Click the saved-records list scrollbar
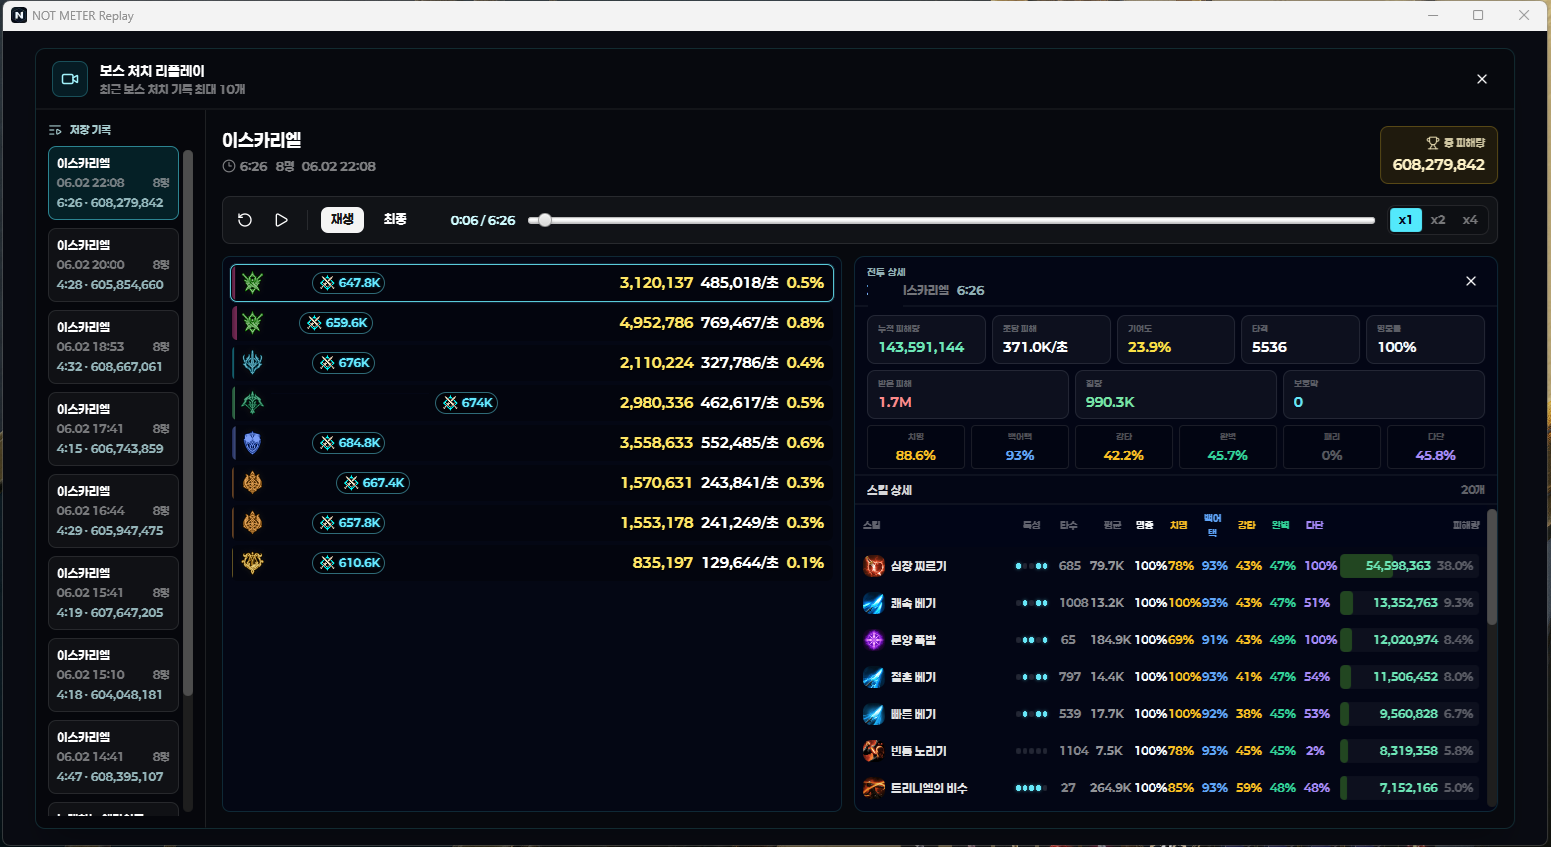 [x=188, y=422]
